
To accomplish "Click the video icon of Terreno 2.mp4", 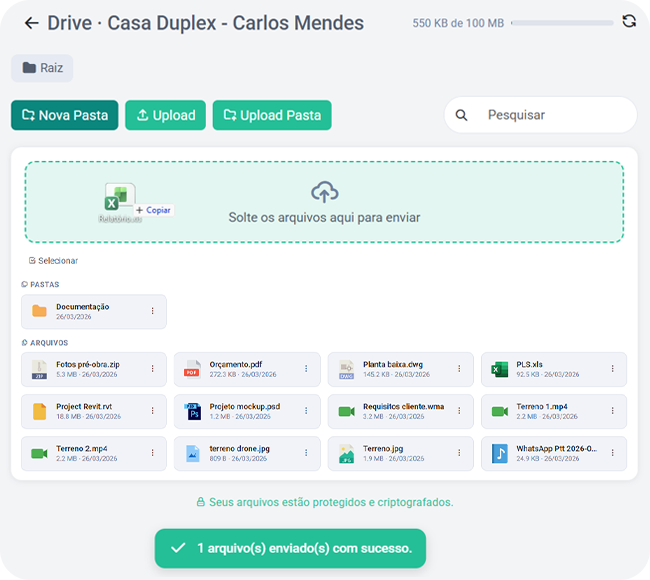I will tap(39, 454).
